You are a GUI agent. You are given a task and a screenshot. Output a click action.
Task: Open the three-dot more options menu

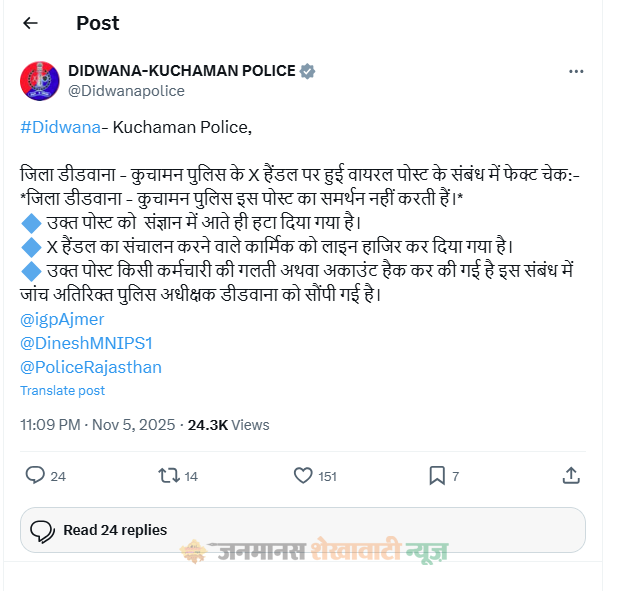[576, 72]
